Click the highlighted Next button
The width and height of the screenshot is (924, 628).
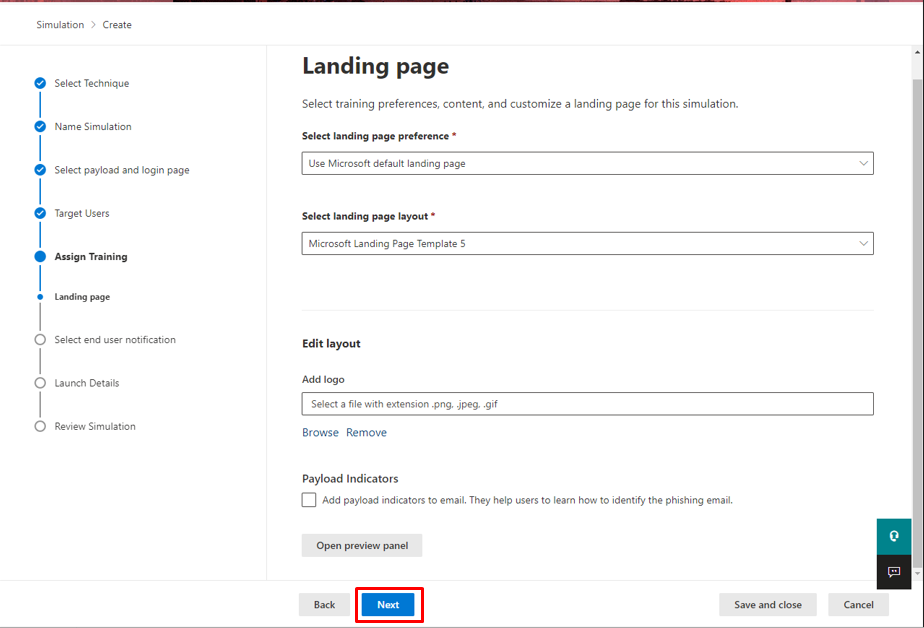[x=389, y=604]
